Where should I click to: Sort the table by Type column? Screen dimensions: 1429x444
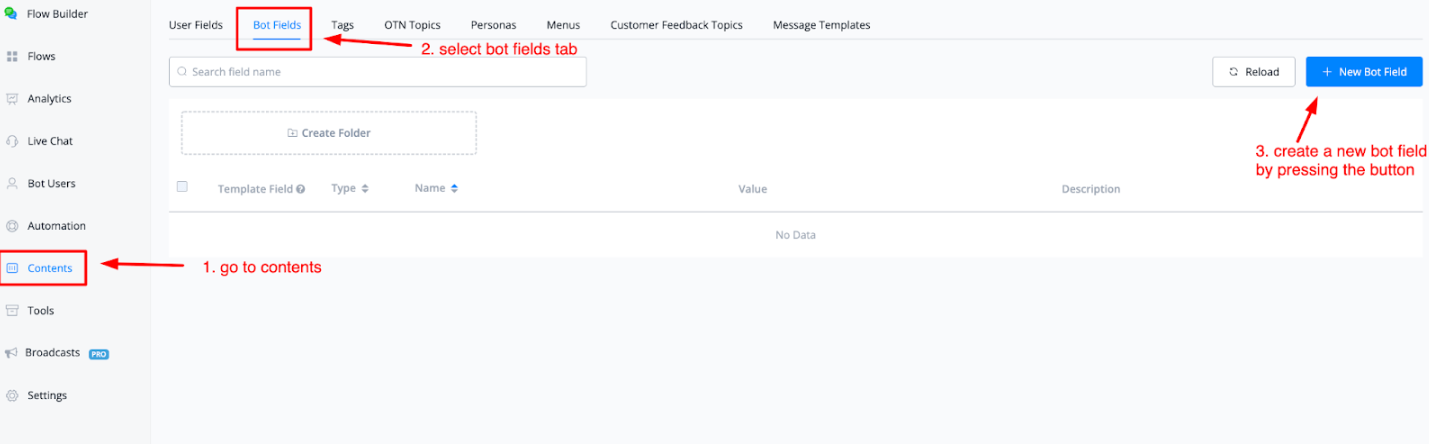pos(365,188)
